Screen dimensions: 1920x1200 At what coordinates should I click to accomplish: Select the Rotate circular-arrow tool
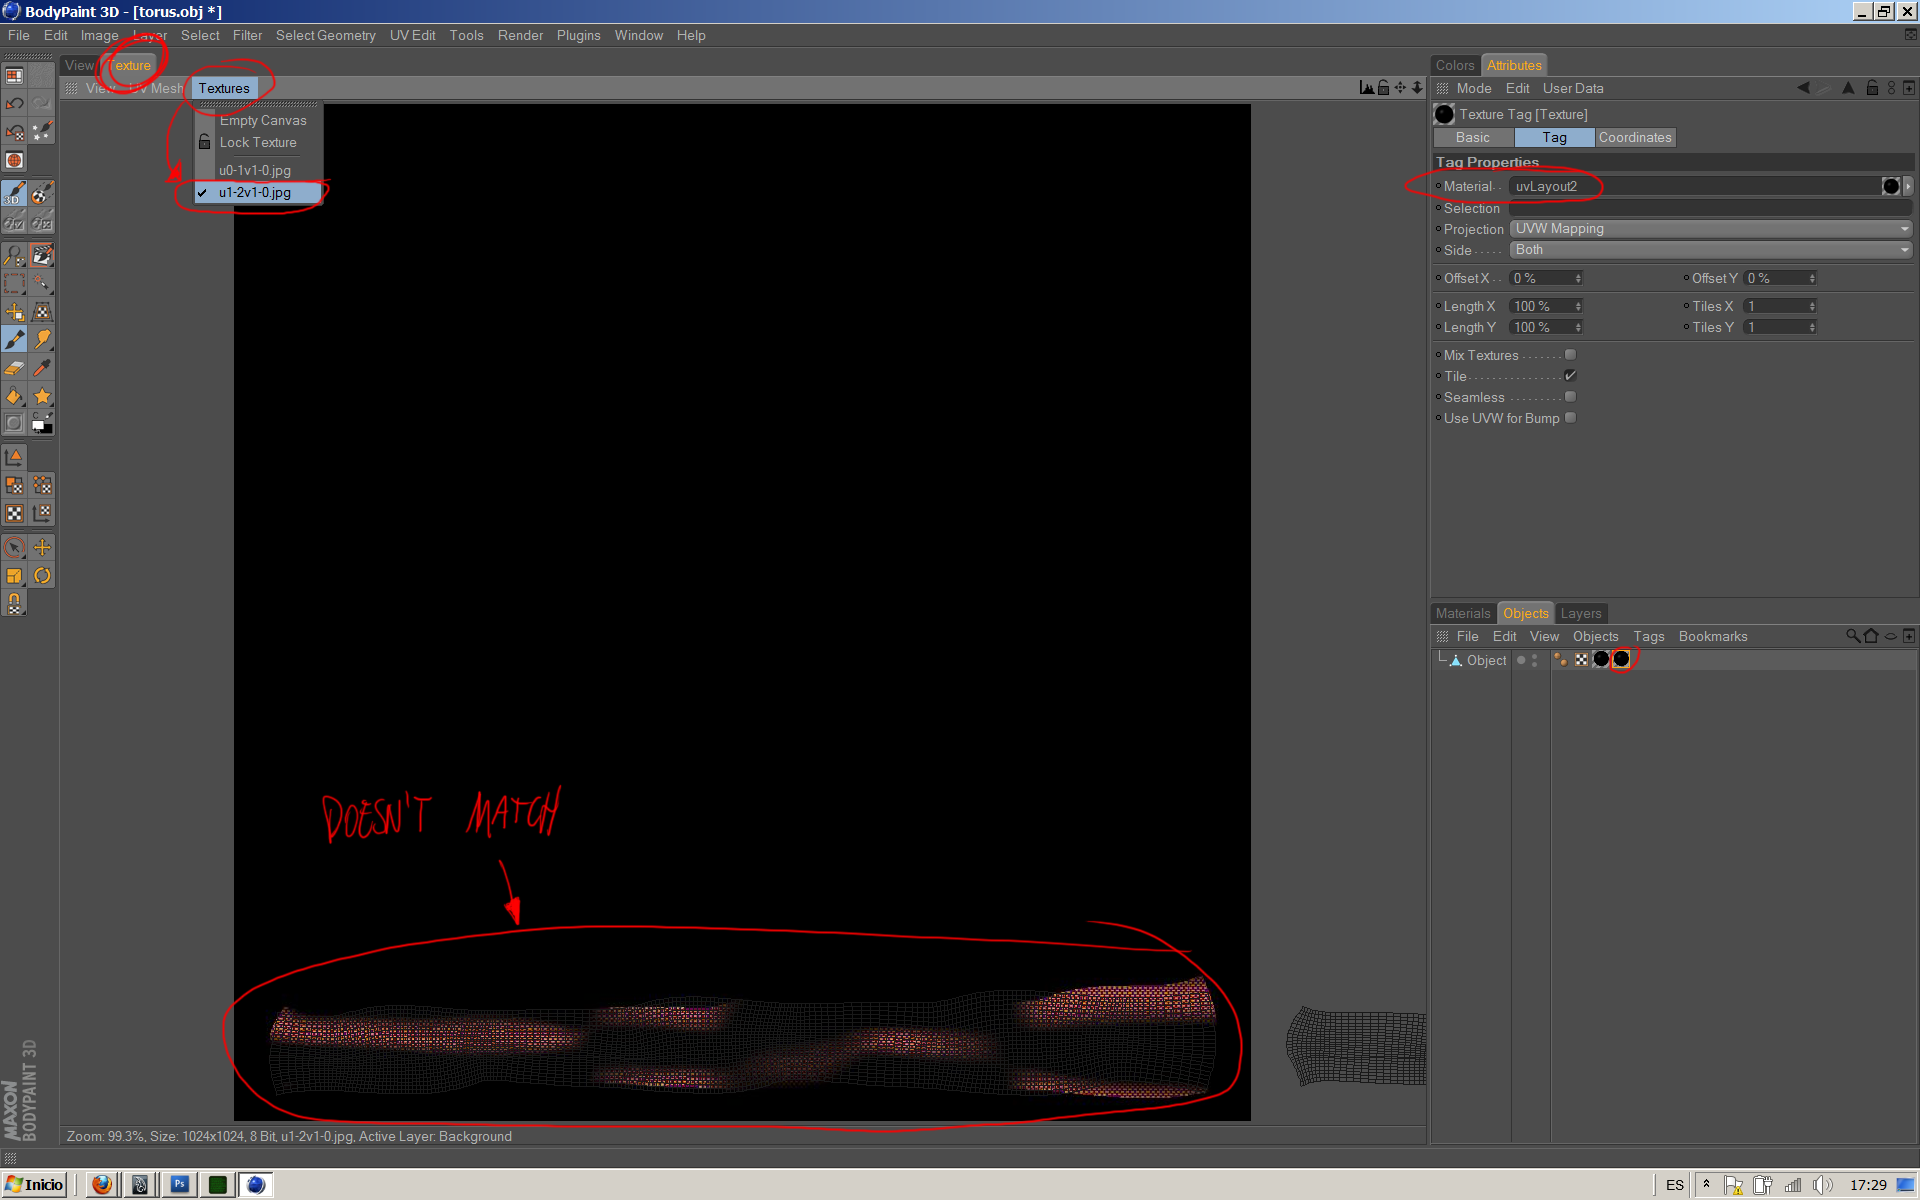point(42,575)
